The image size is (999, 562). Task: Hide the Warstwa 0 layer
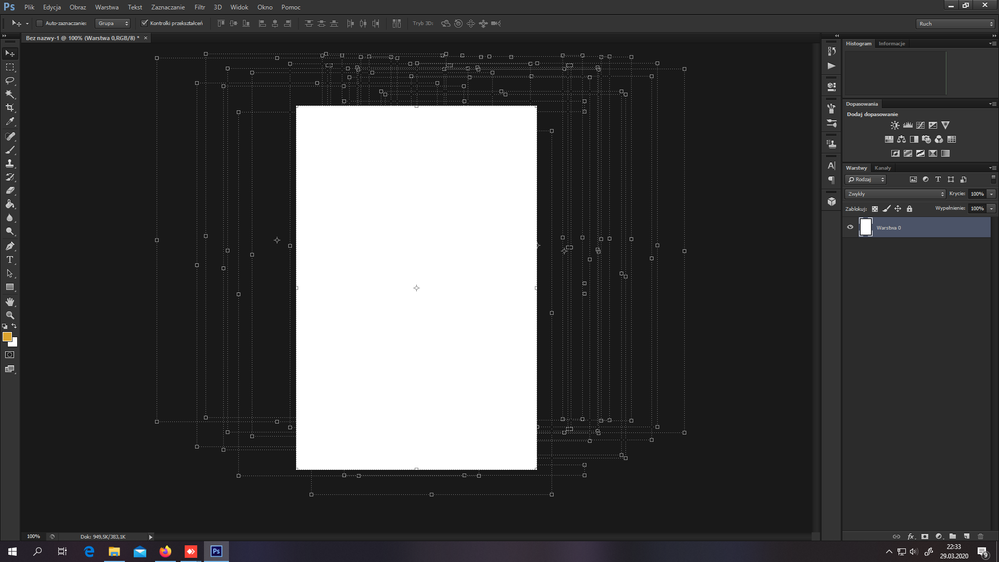coord(850,227)
